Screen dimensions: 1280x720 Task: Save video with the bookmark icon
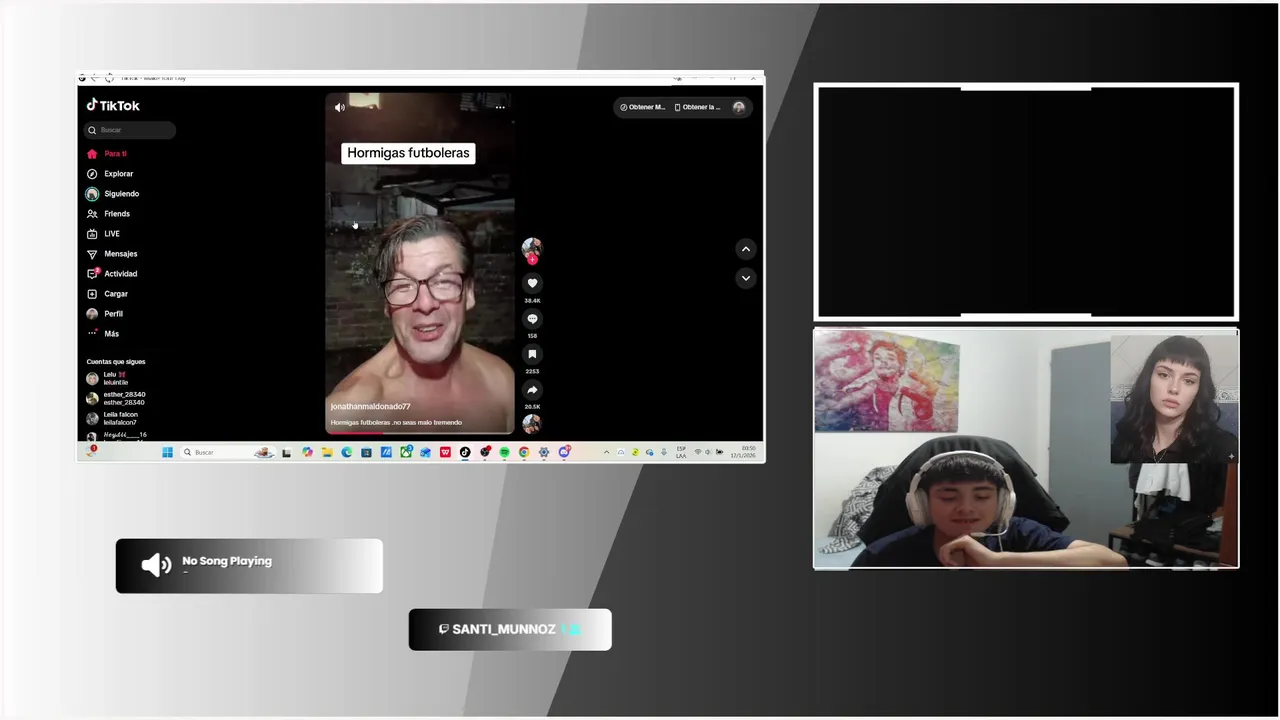tap(532, 354)
